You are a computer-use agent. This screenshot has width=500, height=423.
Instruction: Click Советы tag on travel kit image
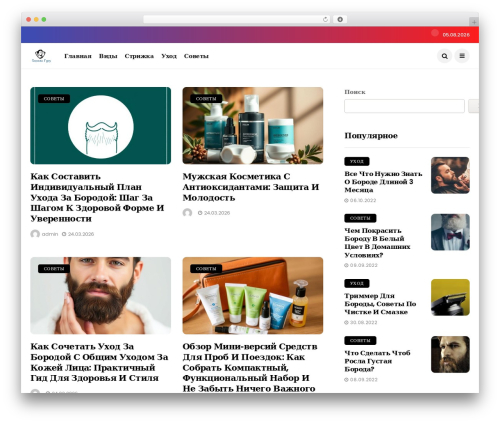click(206, 269)
